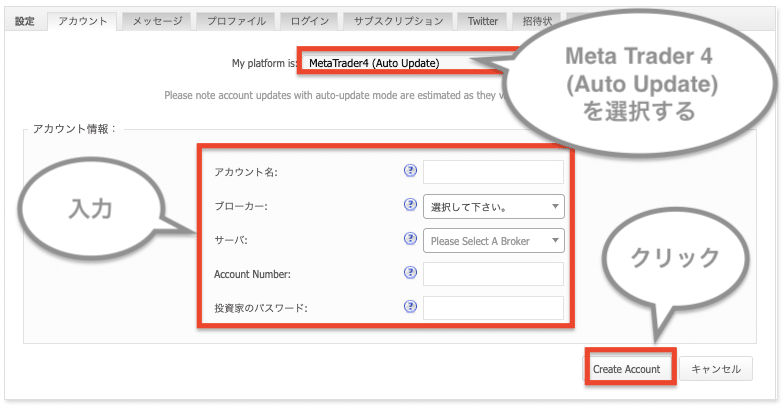Open help icon for 投資家のパスワード
The width and height of the screenshot is (783, 408).
click(410, 307)
